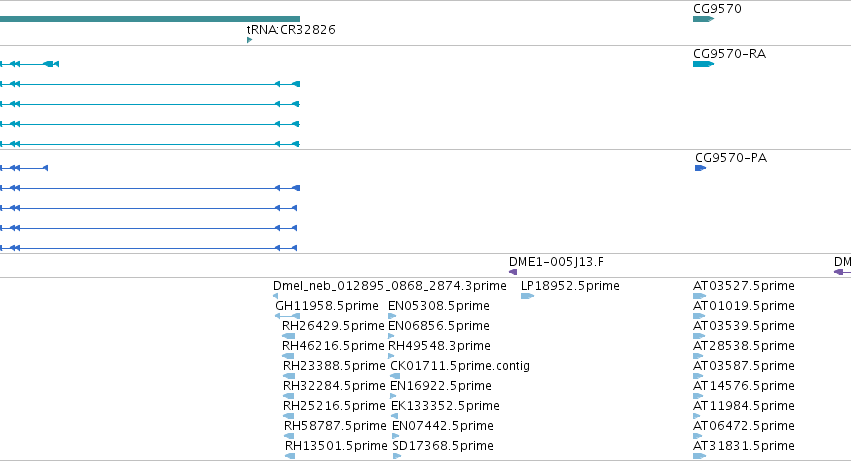Select the CK01711.5prime.contig label
851x461 pixels.
[460, 366]
